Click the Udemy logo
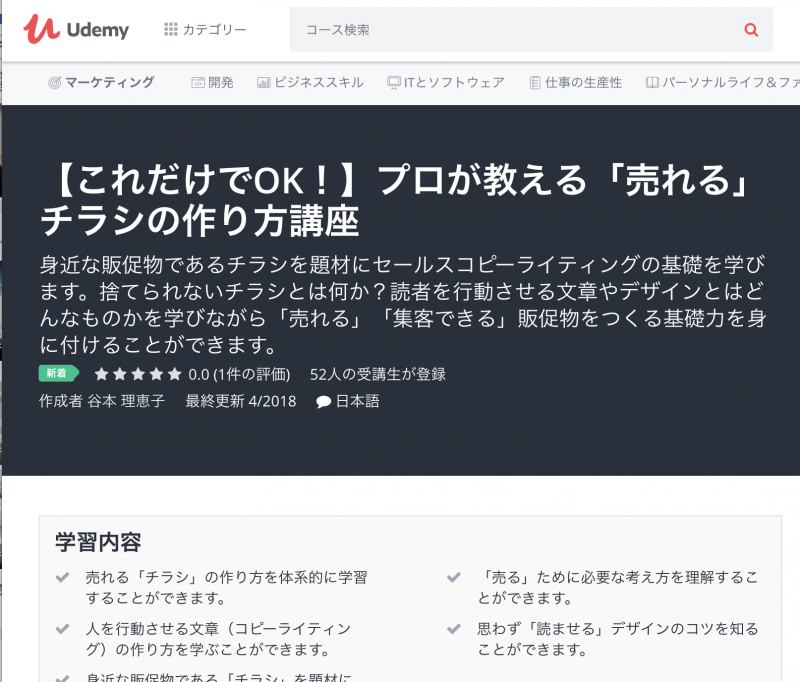 (x=77, y=29)
